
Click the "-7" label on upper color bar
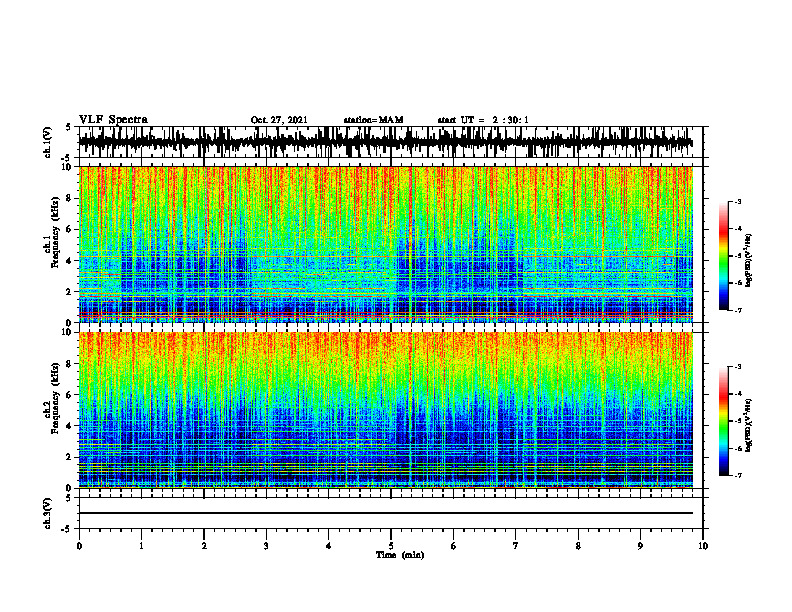coord(737,310)
